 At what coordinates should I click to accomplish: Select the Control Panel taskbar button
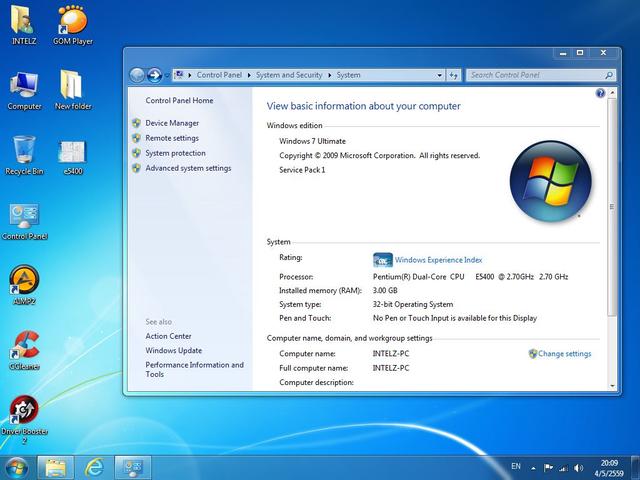[133, 468]
